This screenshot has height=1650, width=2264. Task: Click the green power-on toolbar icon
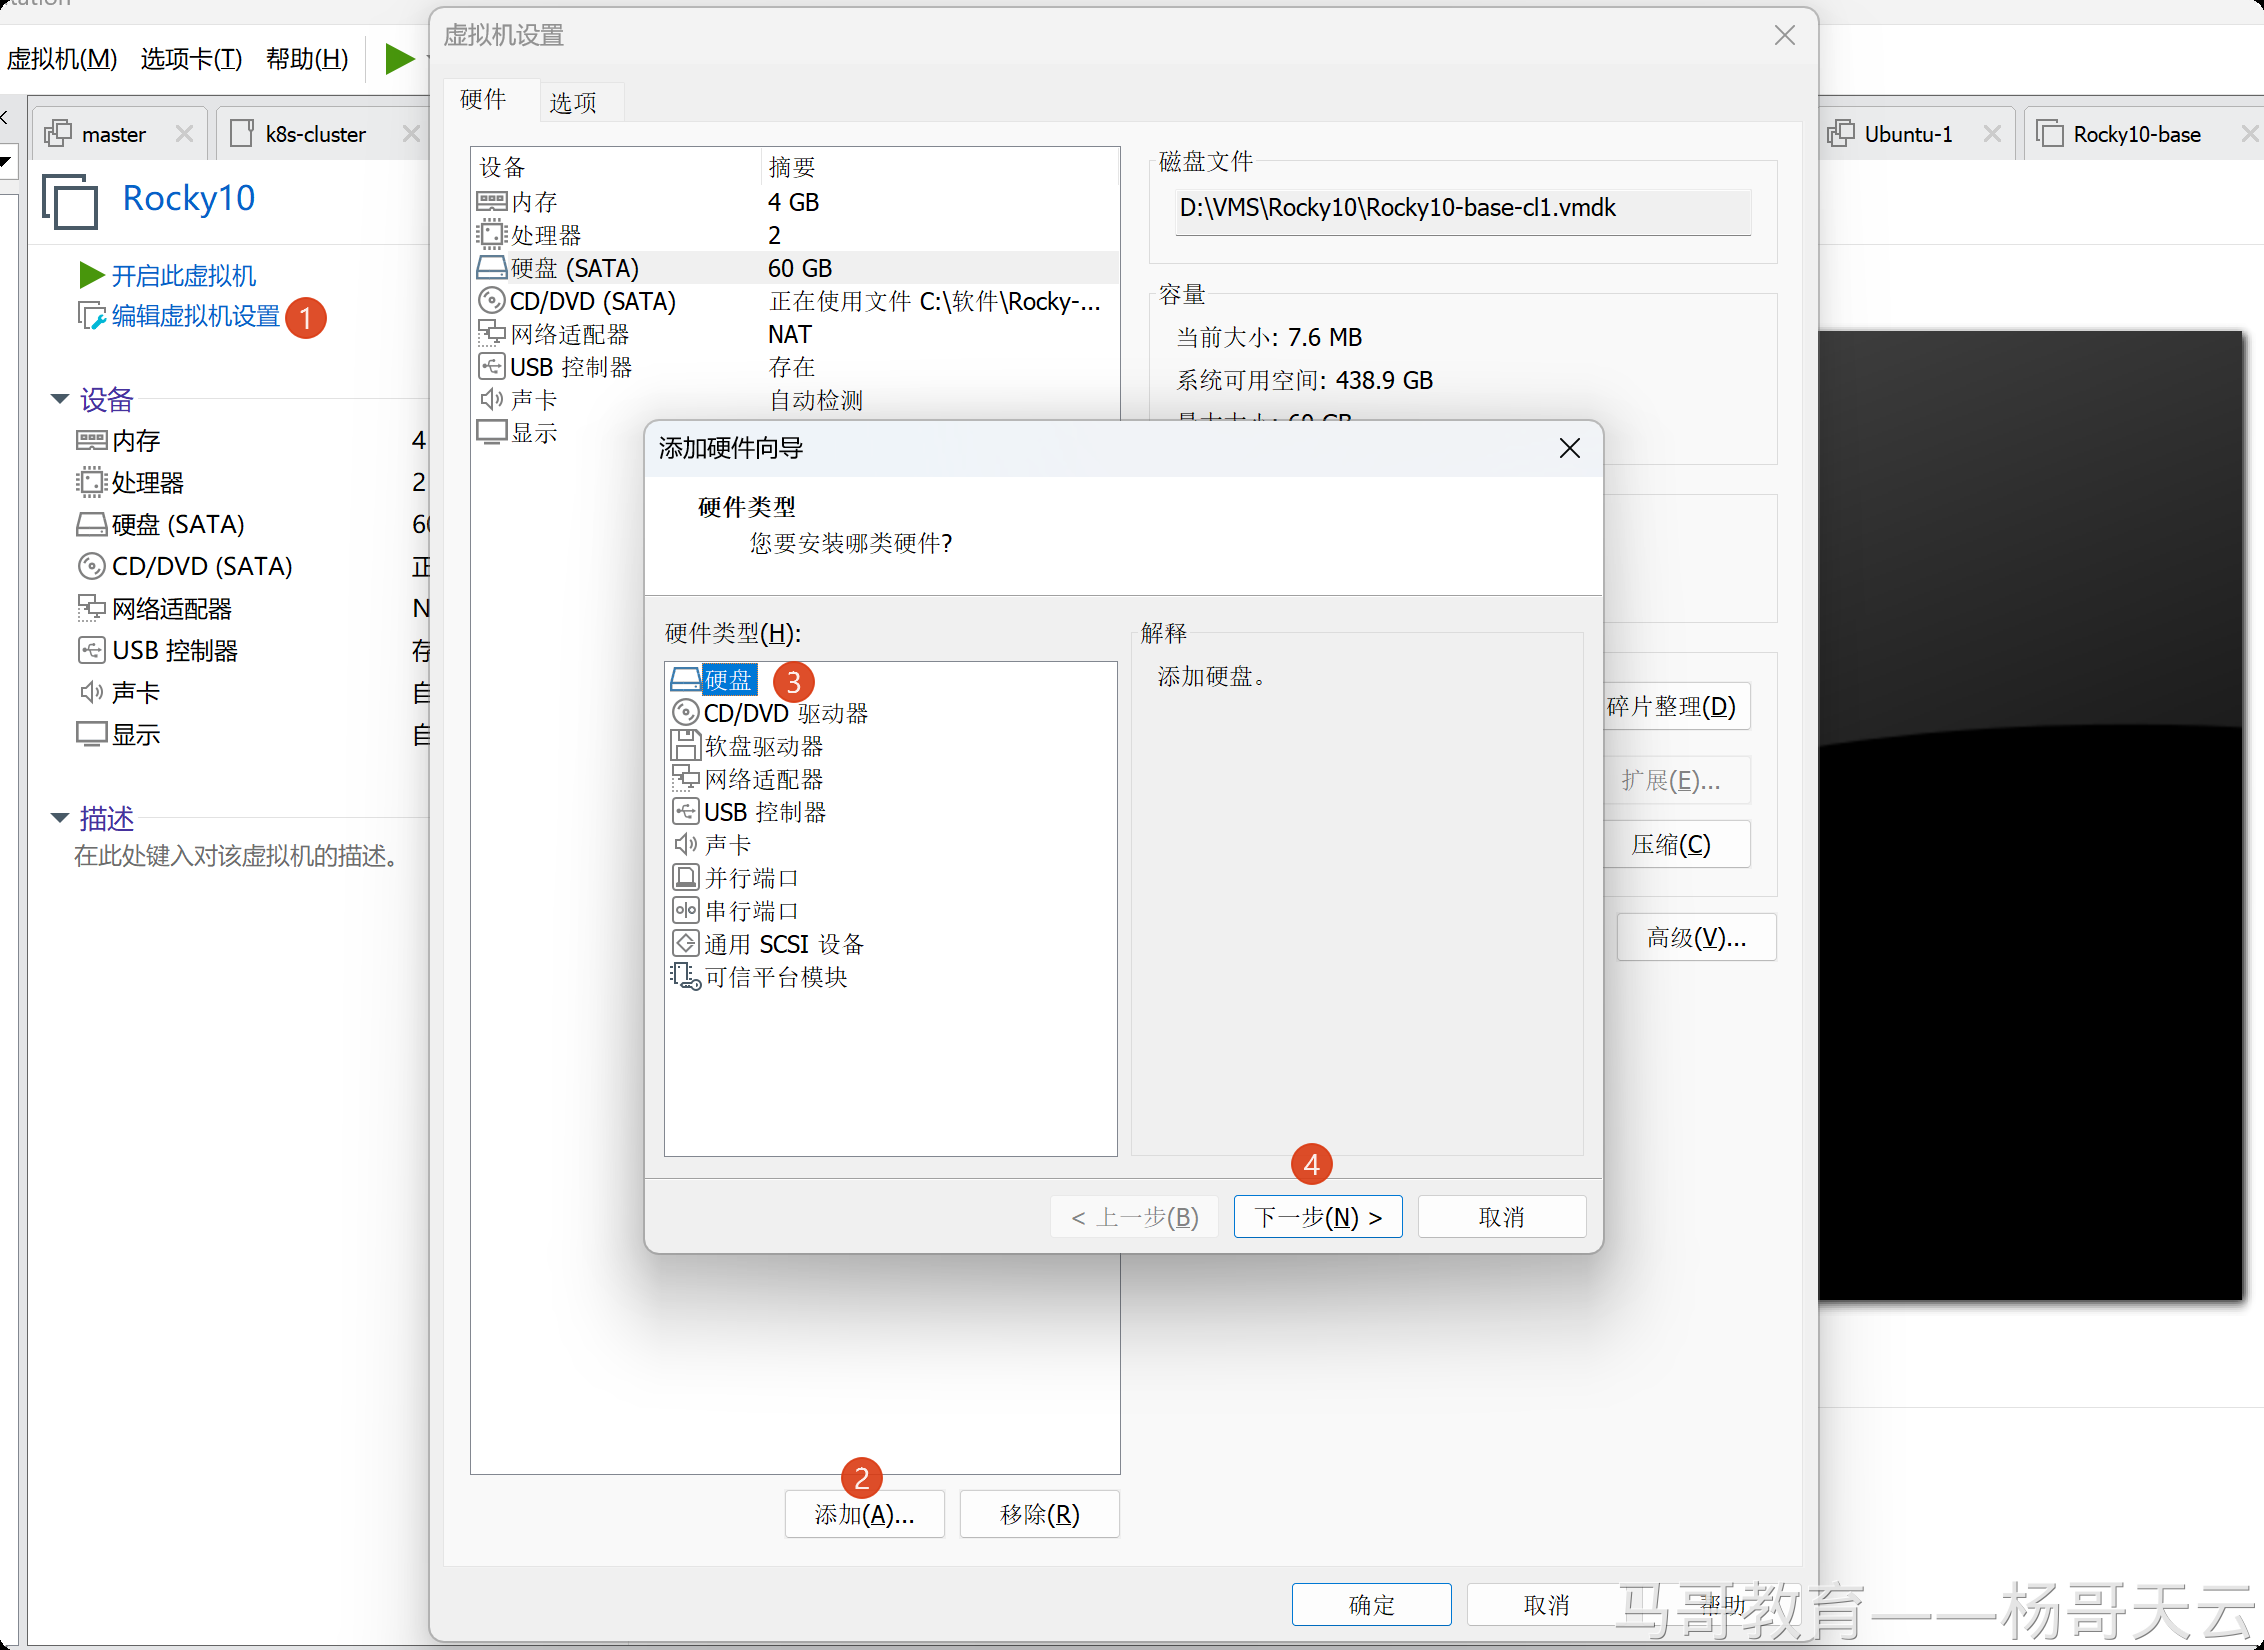point(399,58)
